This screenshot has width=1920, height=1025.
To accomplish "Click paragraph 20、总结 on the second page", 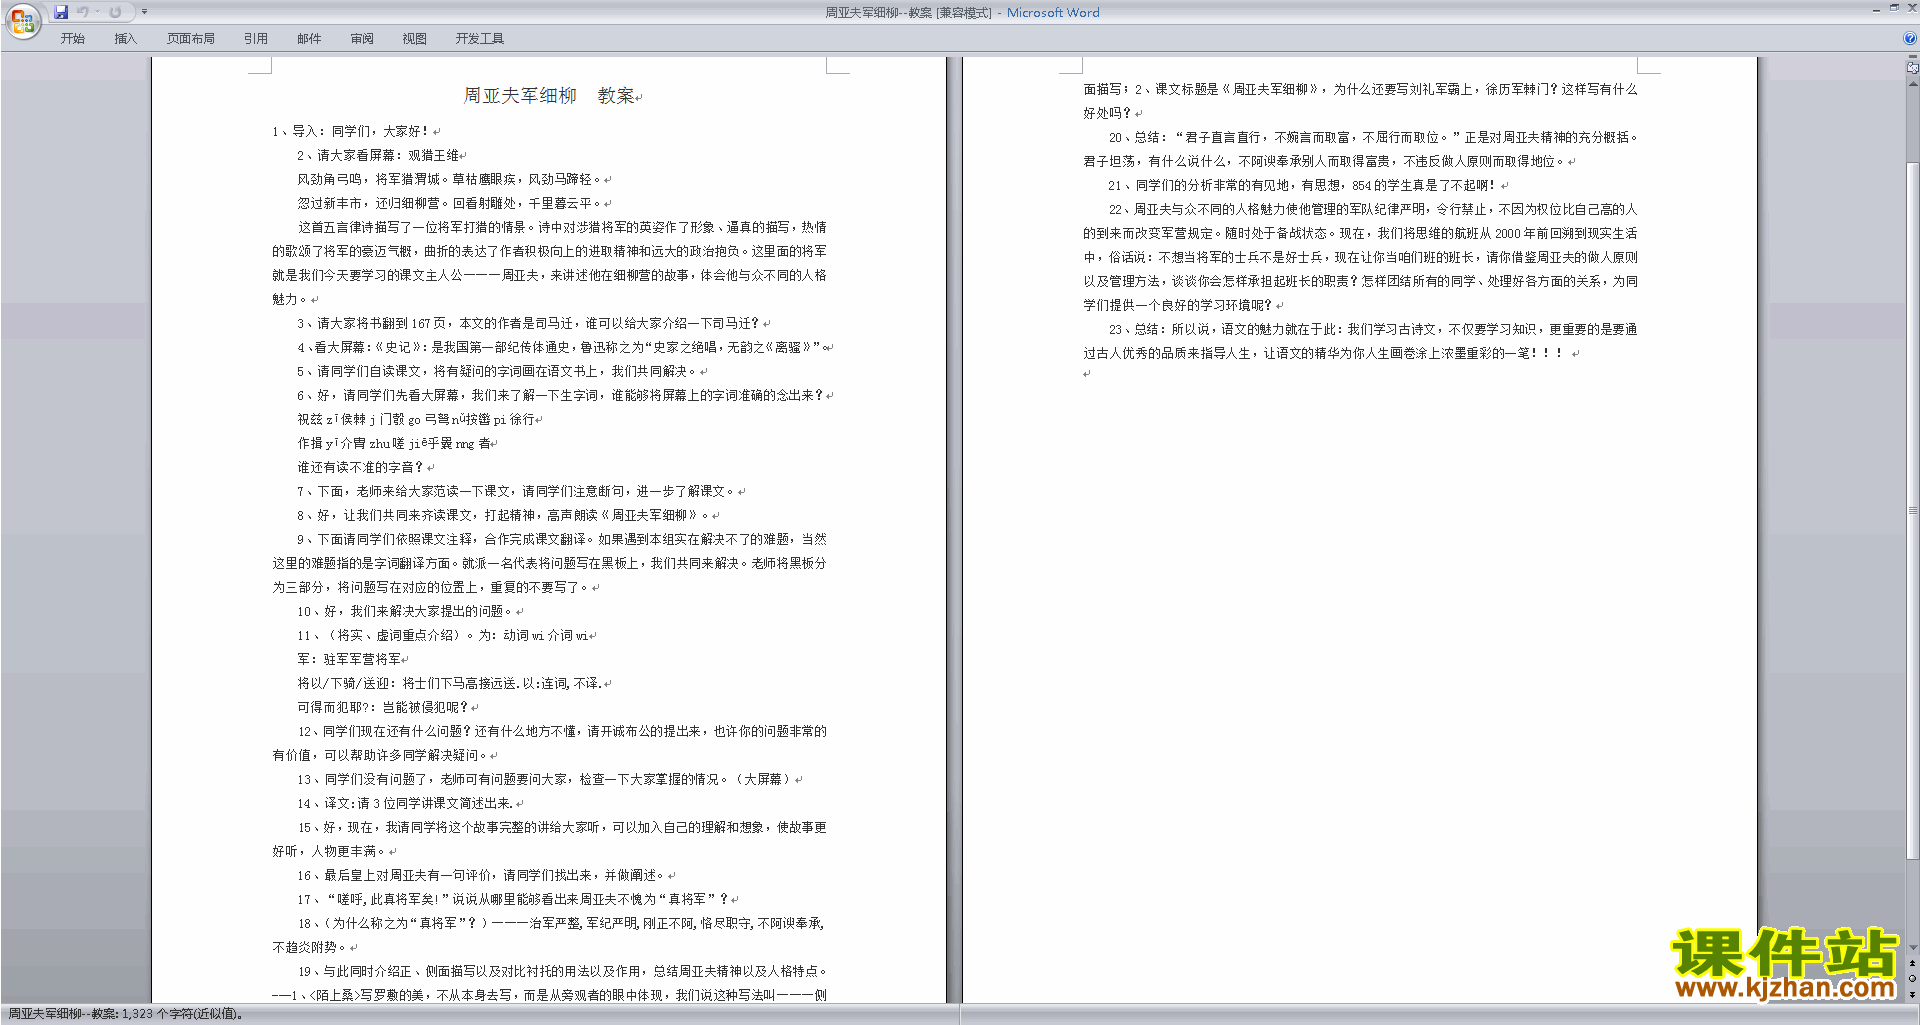I will pos(1360,149).
